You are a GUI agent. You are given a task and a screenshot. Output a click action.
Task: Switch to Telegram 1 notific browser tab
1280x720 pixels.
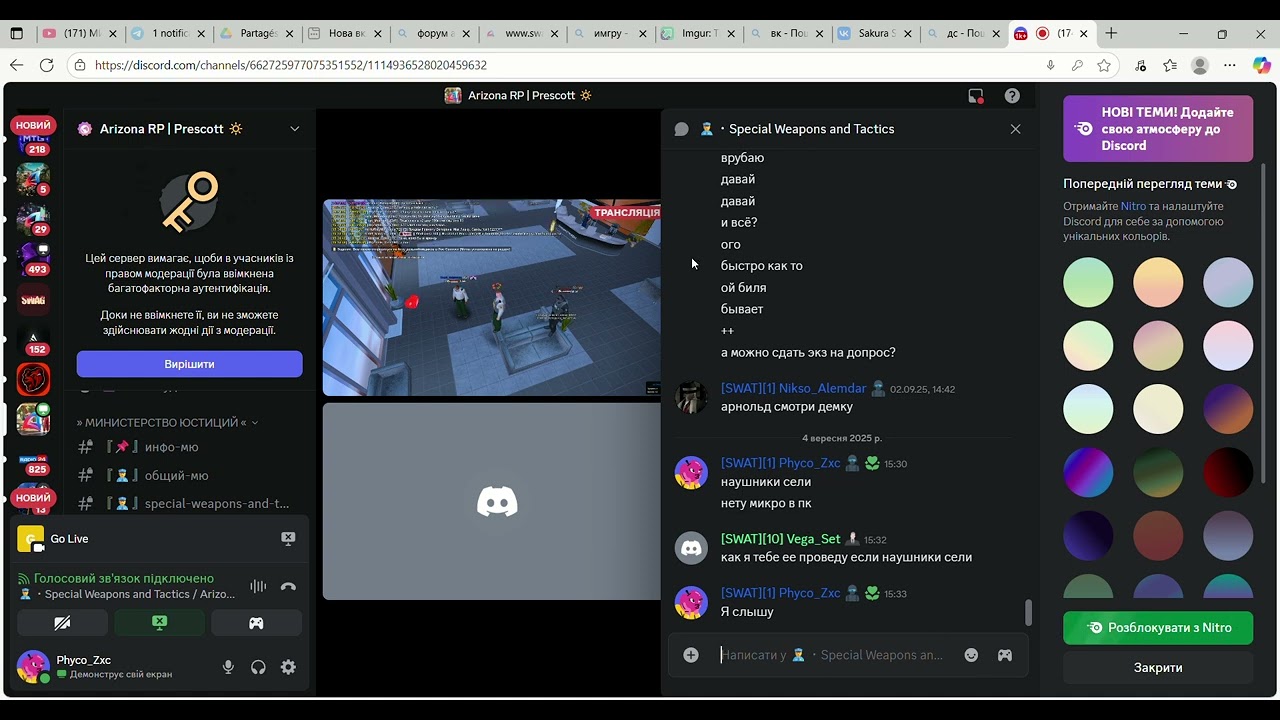click(168, 33)
